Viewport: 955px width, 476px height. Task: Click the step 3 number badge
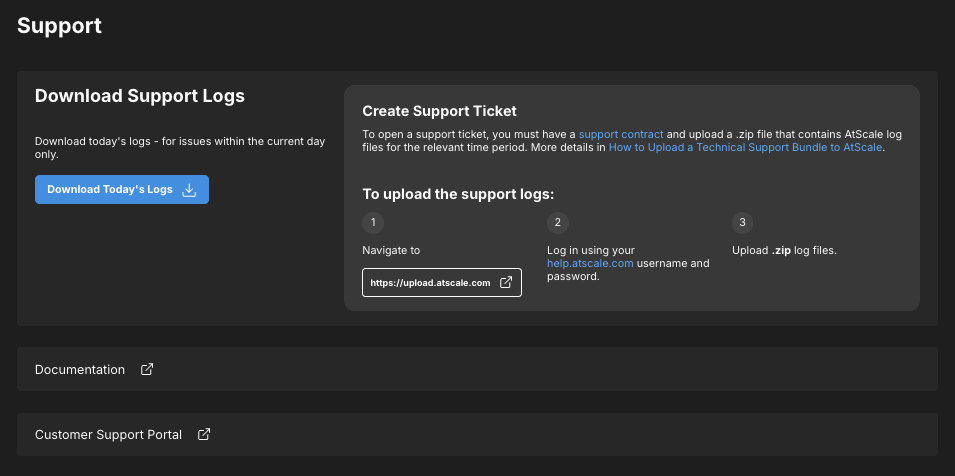tap(742, 222)
